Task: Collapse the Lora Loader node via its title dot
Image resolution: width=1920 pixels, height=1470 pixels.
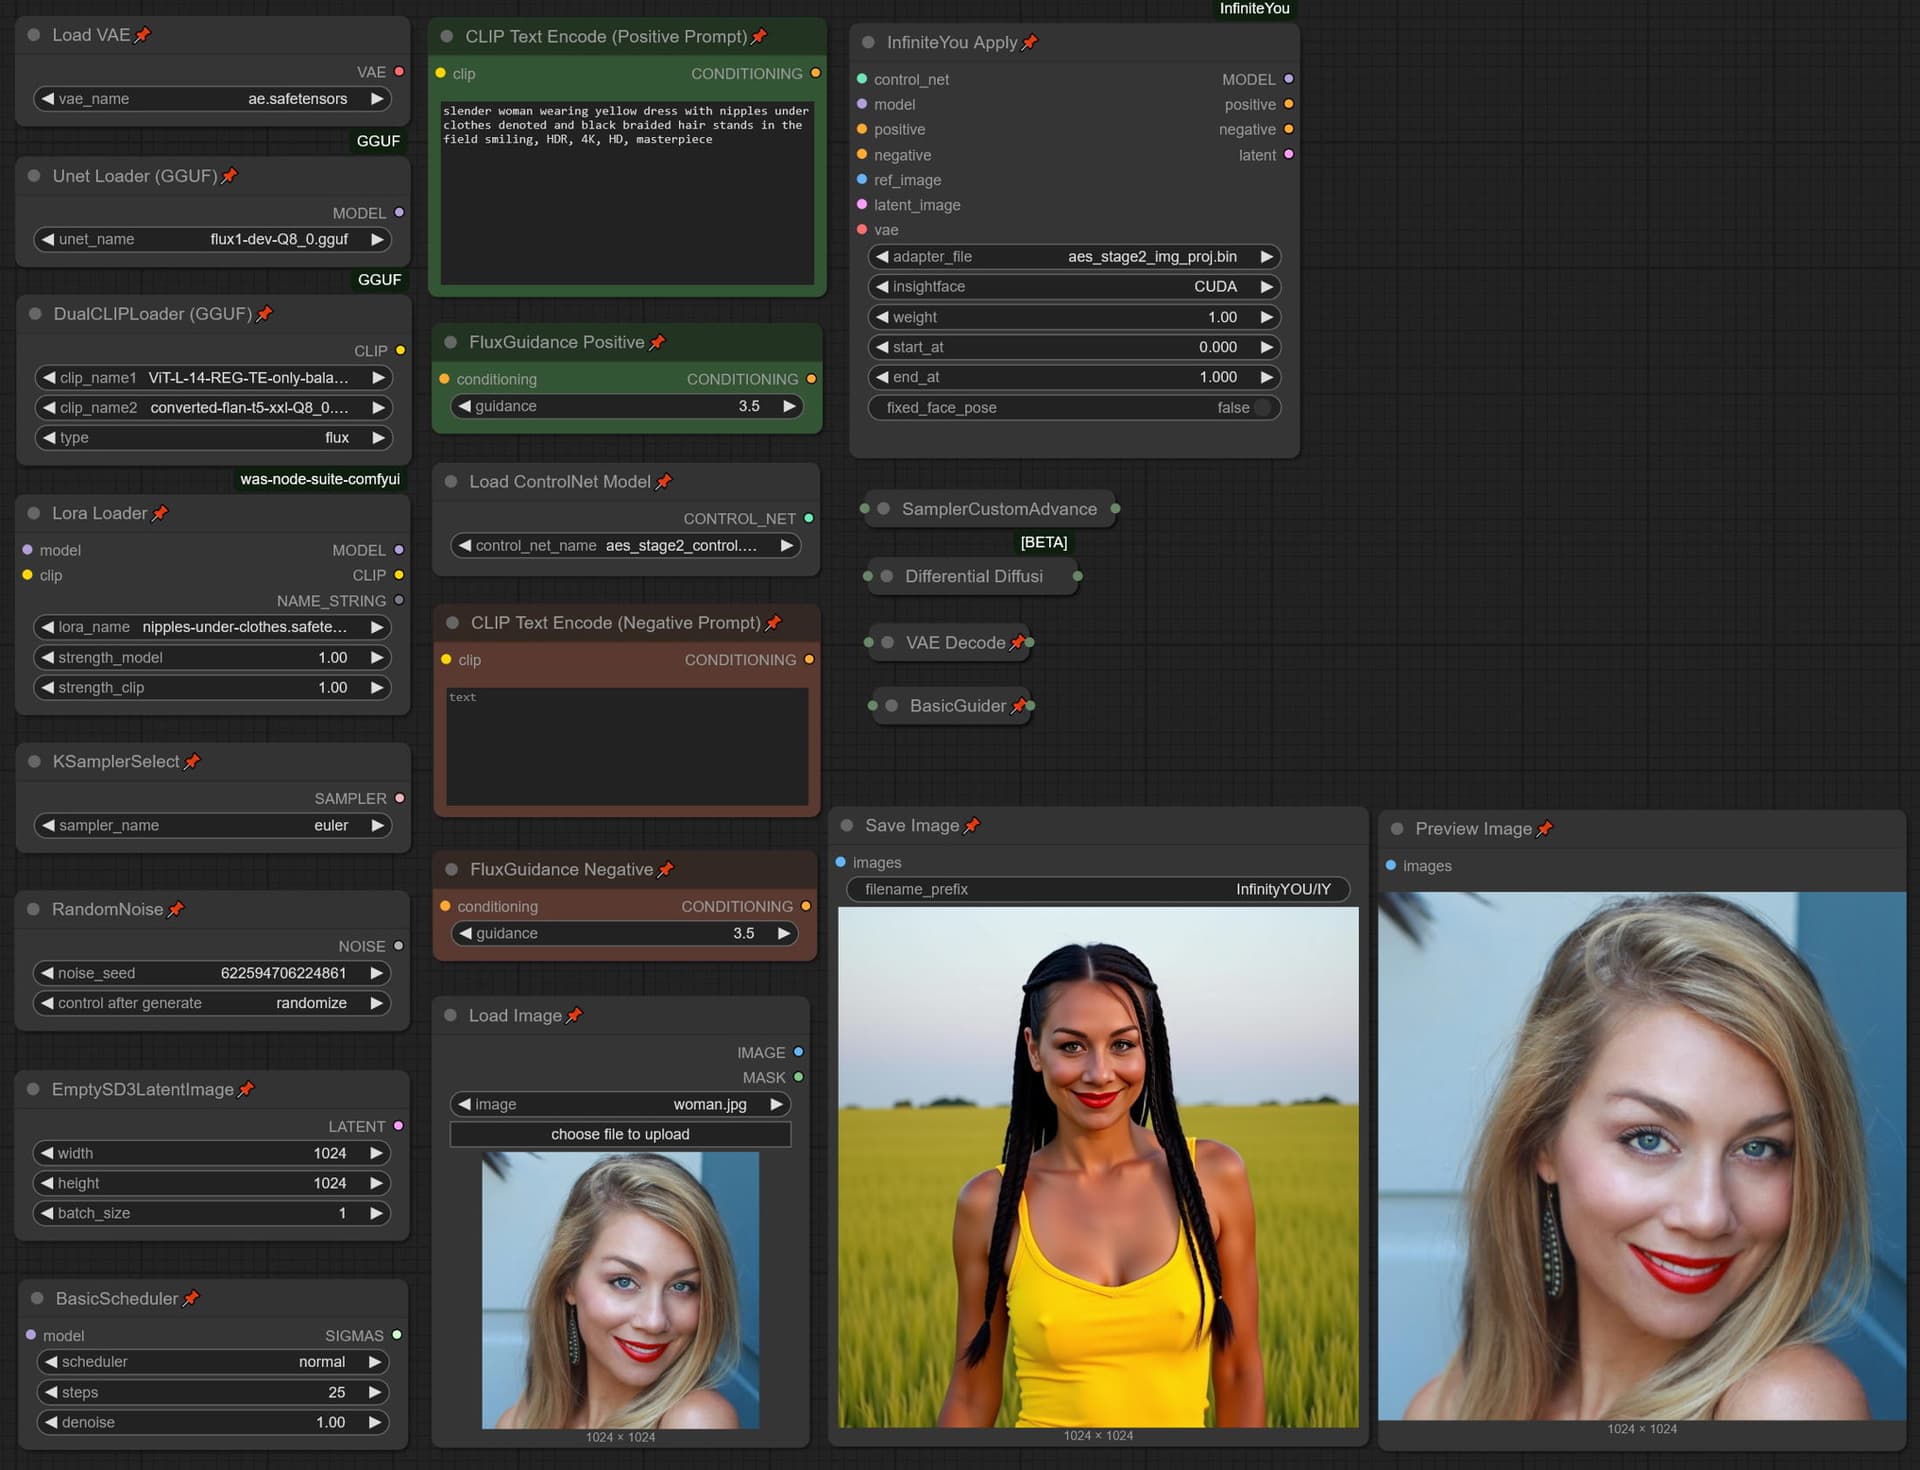Action: [x=34, y=513]
